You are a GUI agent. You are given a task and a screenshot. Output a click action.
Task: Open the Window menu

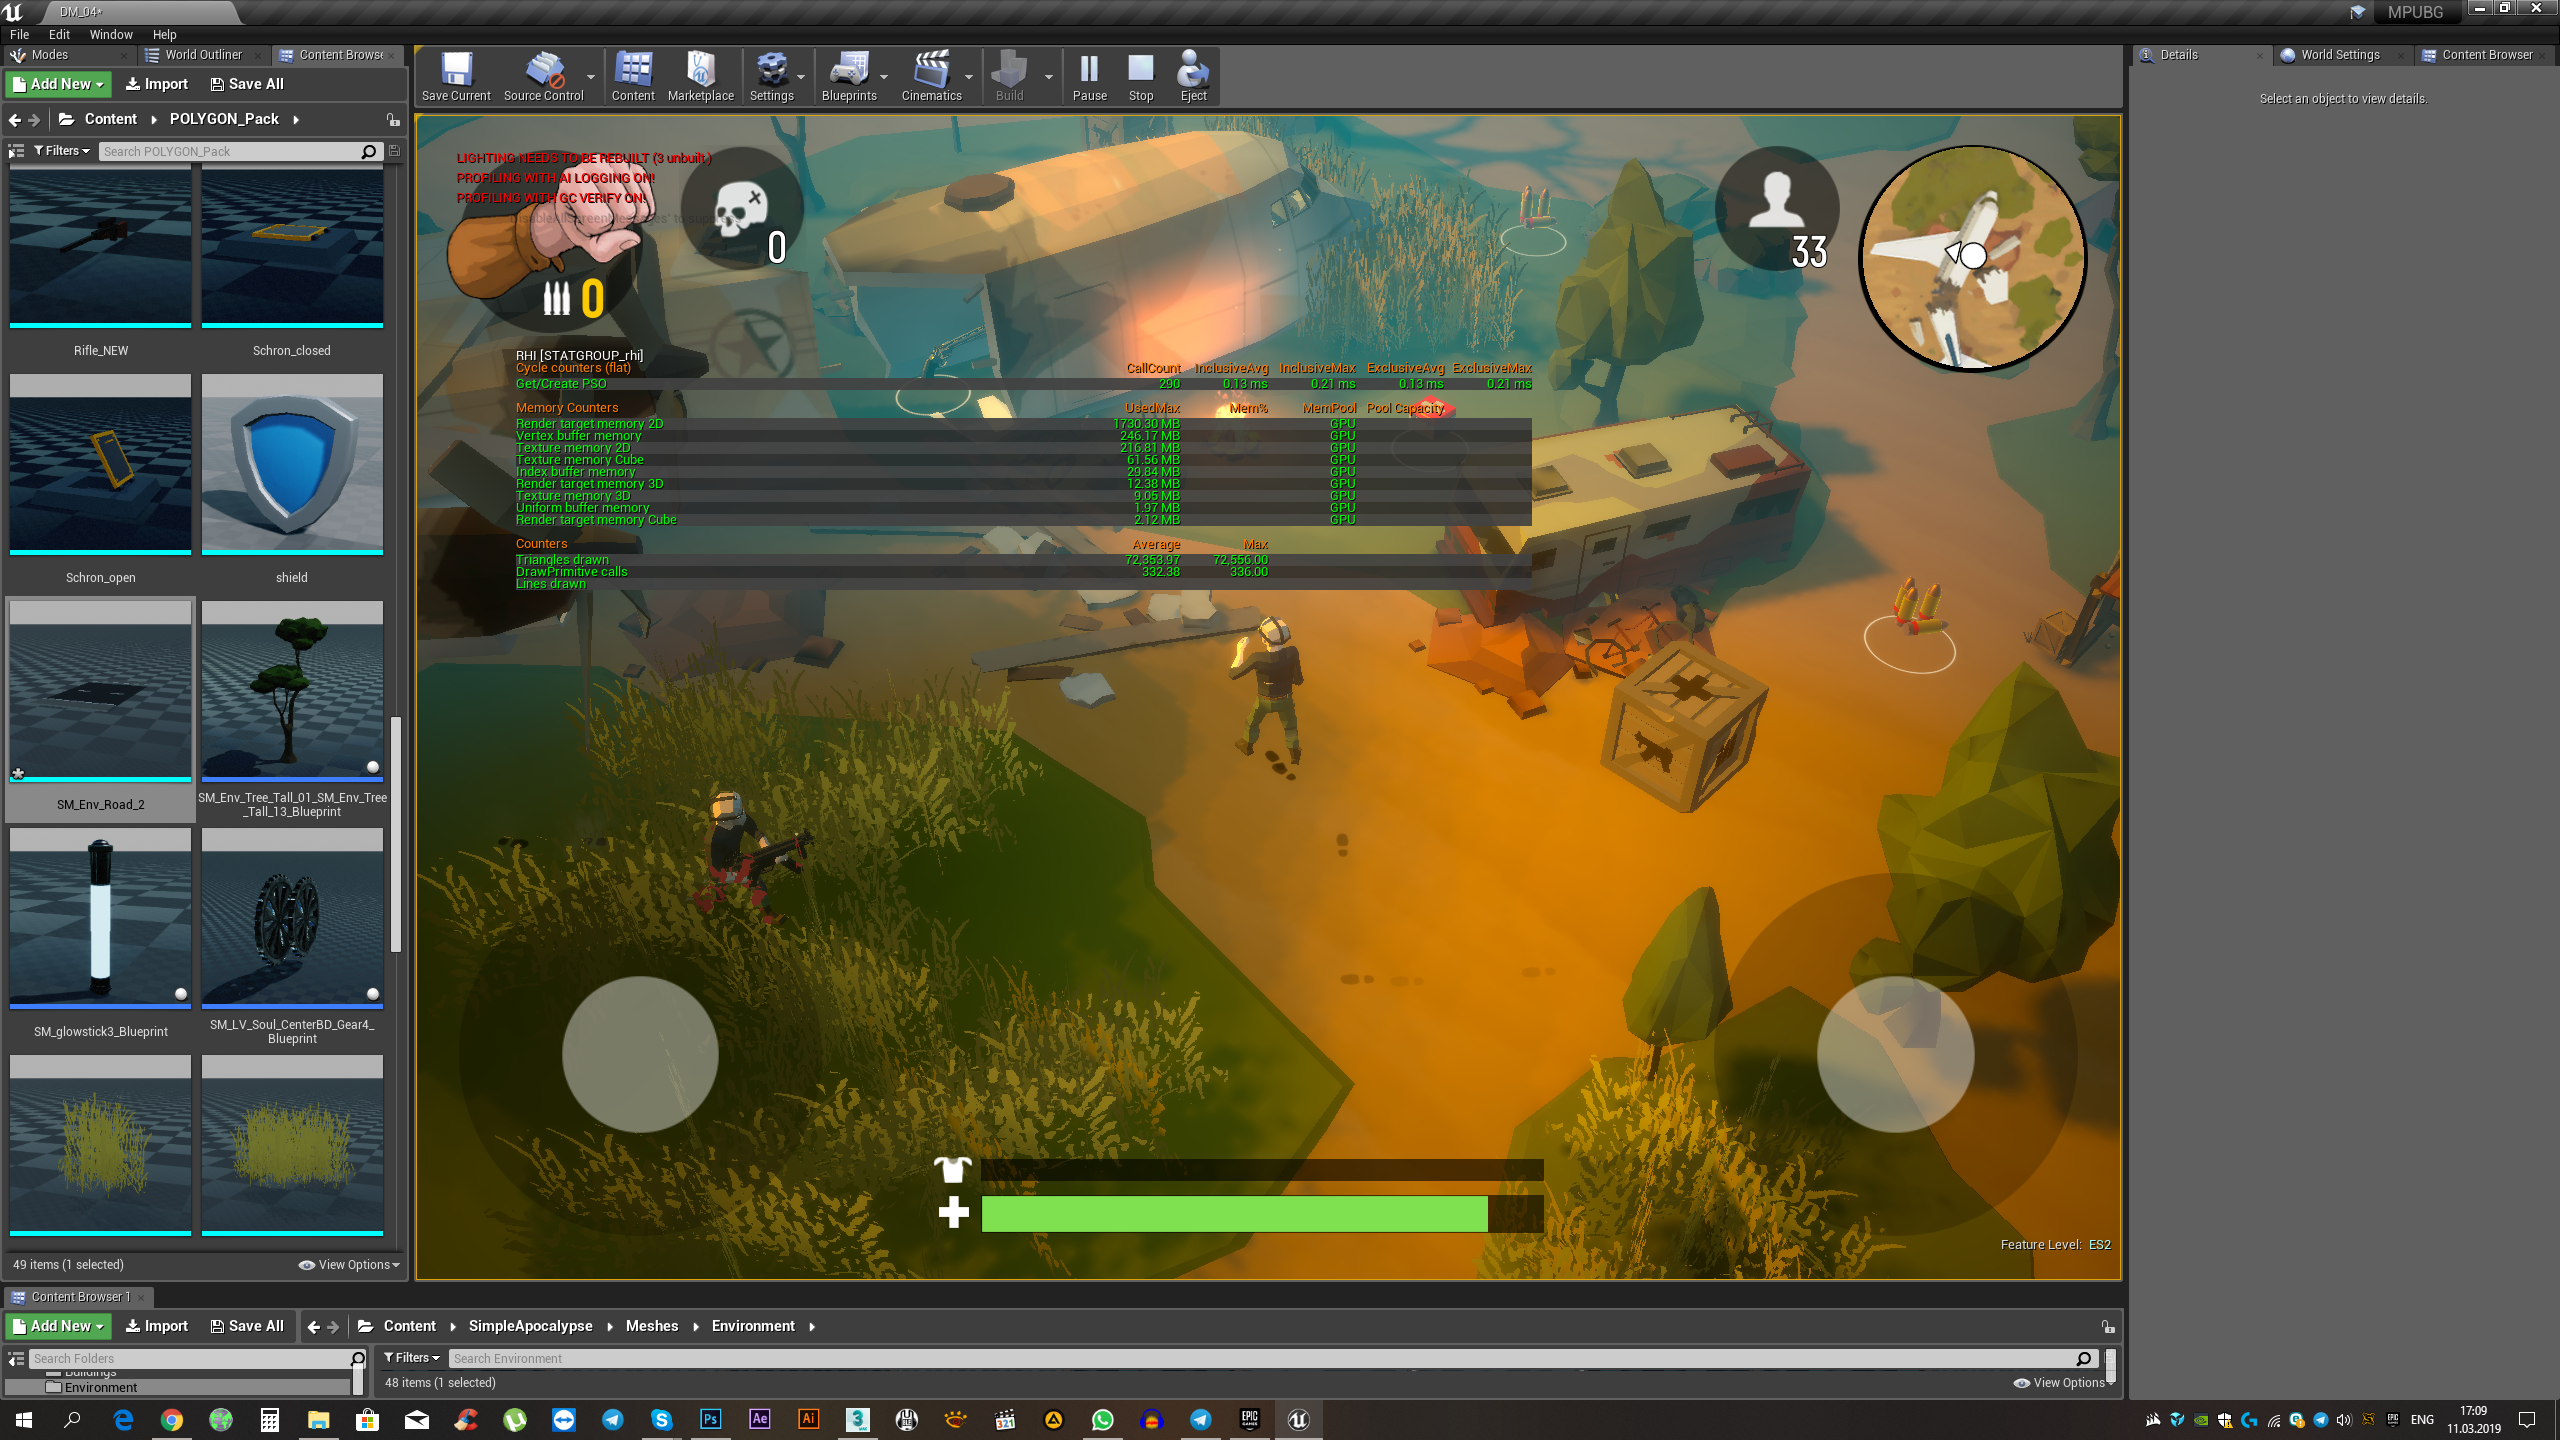click(x=111, y=34)
